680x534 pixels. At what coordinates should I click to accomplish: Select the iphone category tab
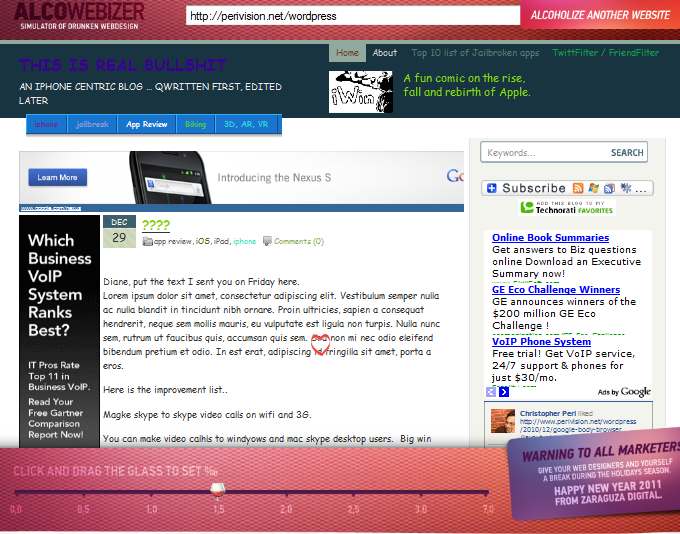[46, 124]
